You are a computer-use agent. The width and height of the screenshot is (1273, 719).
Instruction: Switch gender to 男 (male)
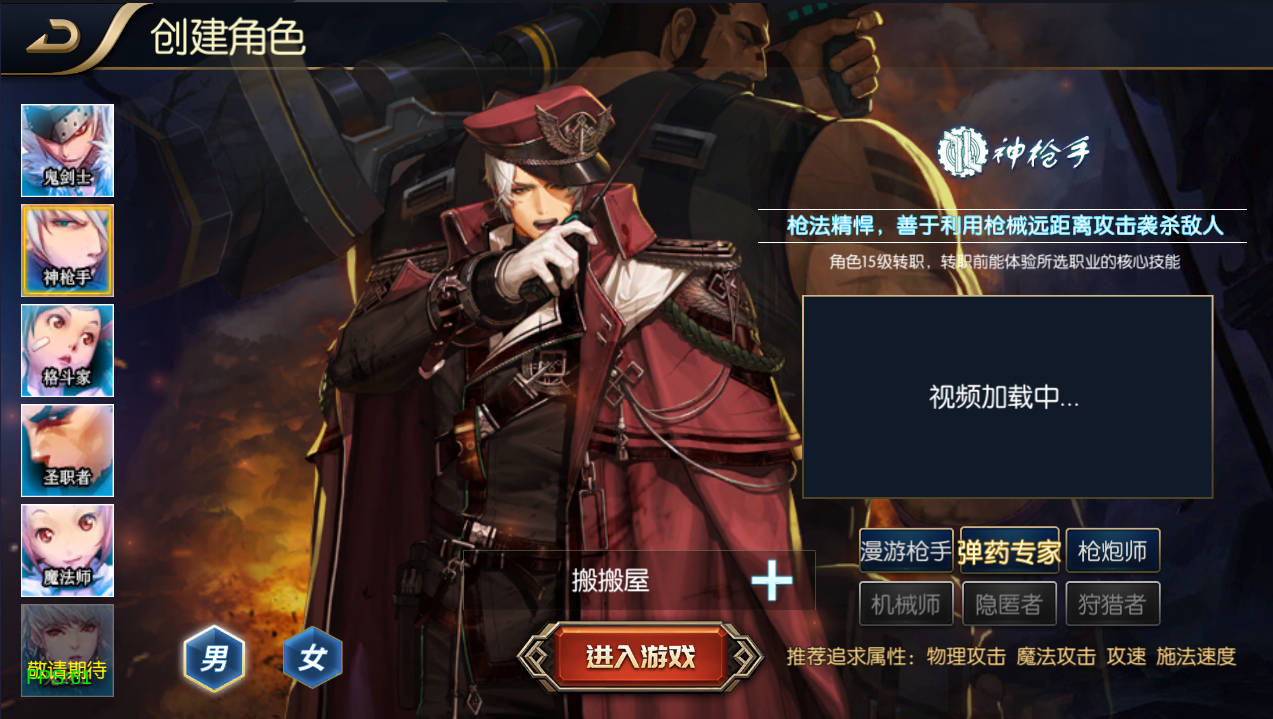[x=214, y=658]
